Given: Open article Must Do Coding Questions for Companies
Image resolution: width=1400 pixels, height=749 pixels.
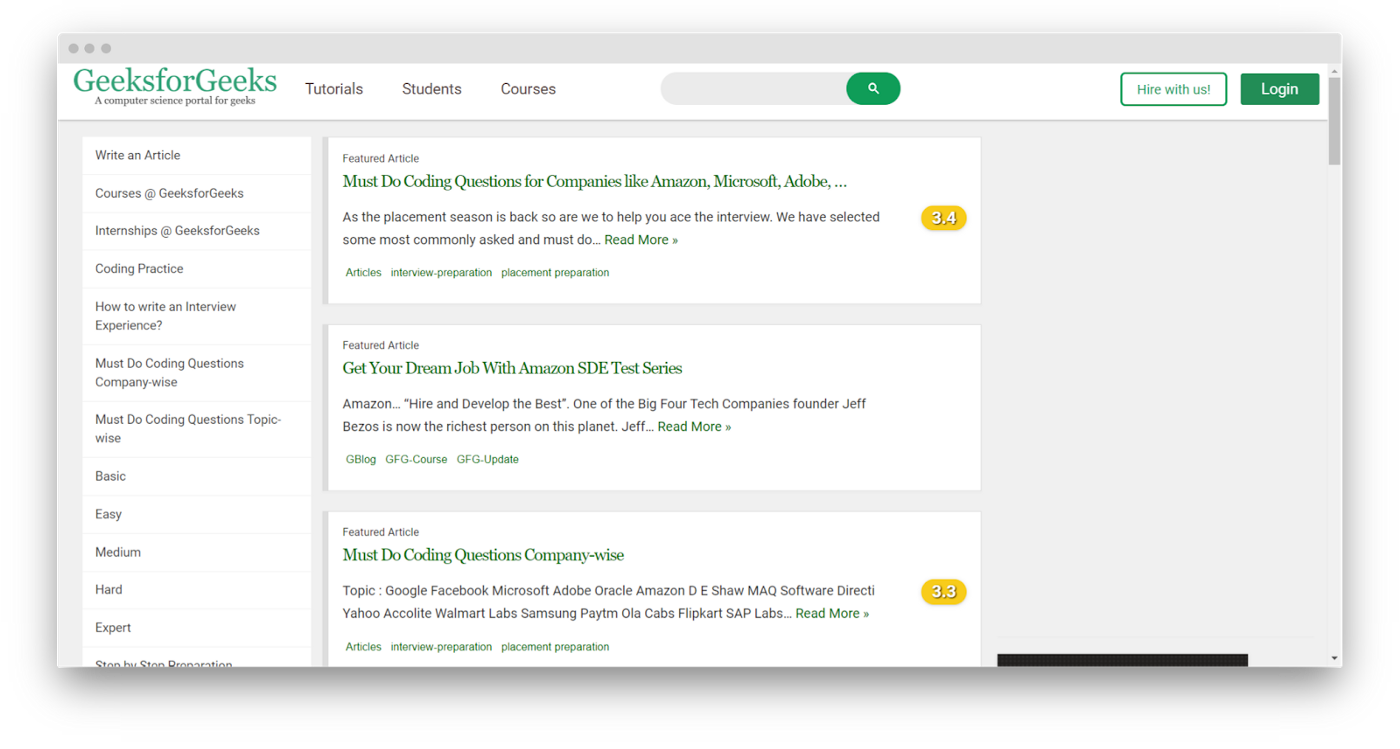Looking at the screenshot, I should pyautogui.click(x=595, y=182).
